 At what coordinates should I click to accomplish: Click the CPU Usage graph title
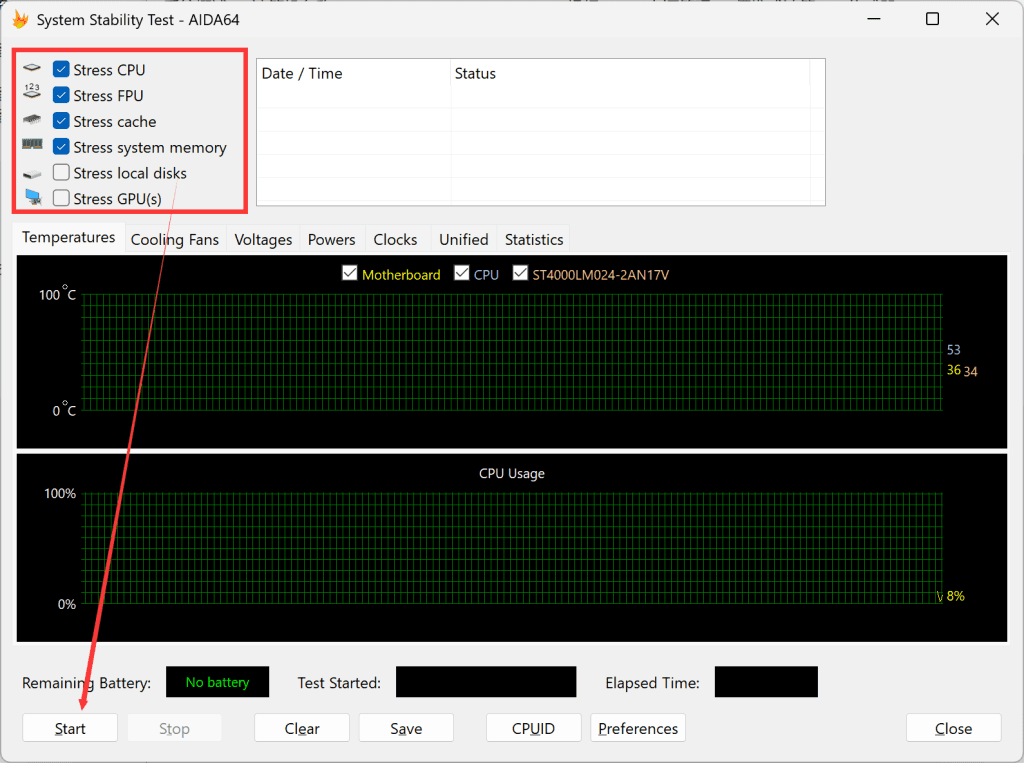click(x=511, y=474)
